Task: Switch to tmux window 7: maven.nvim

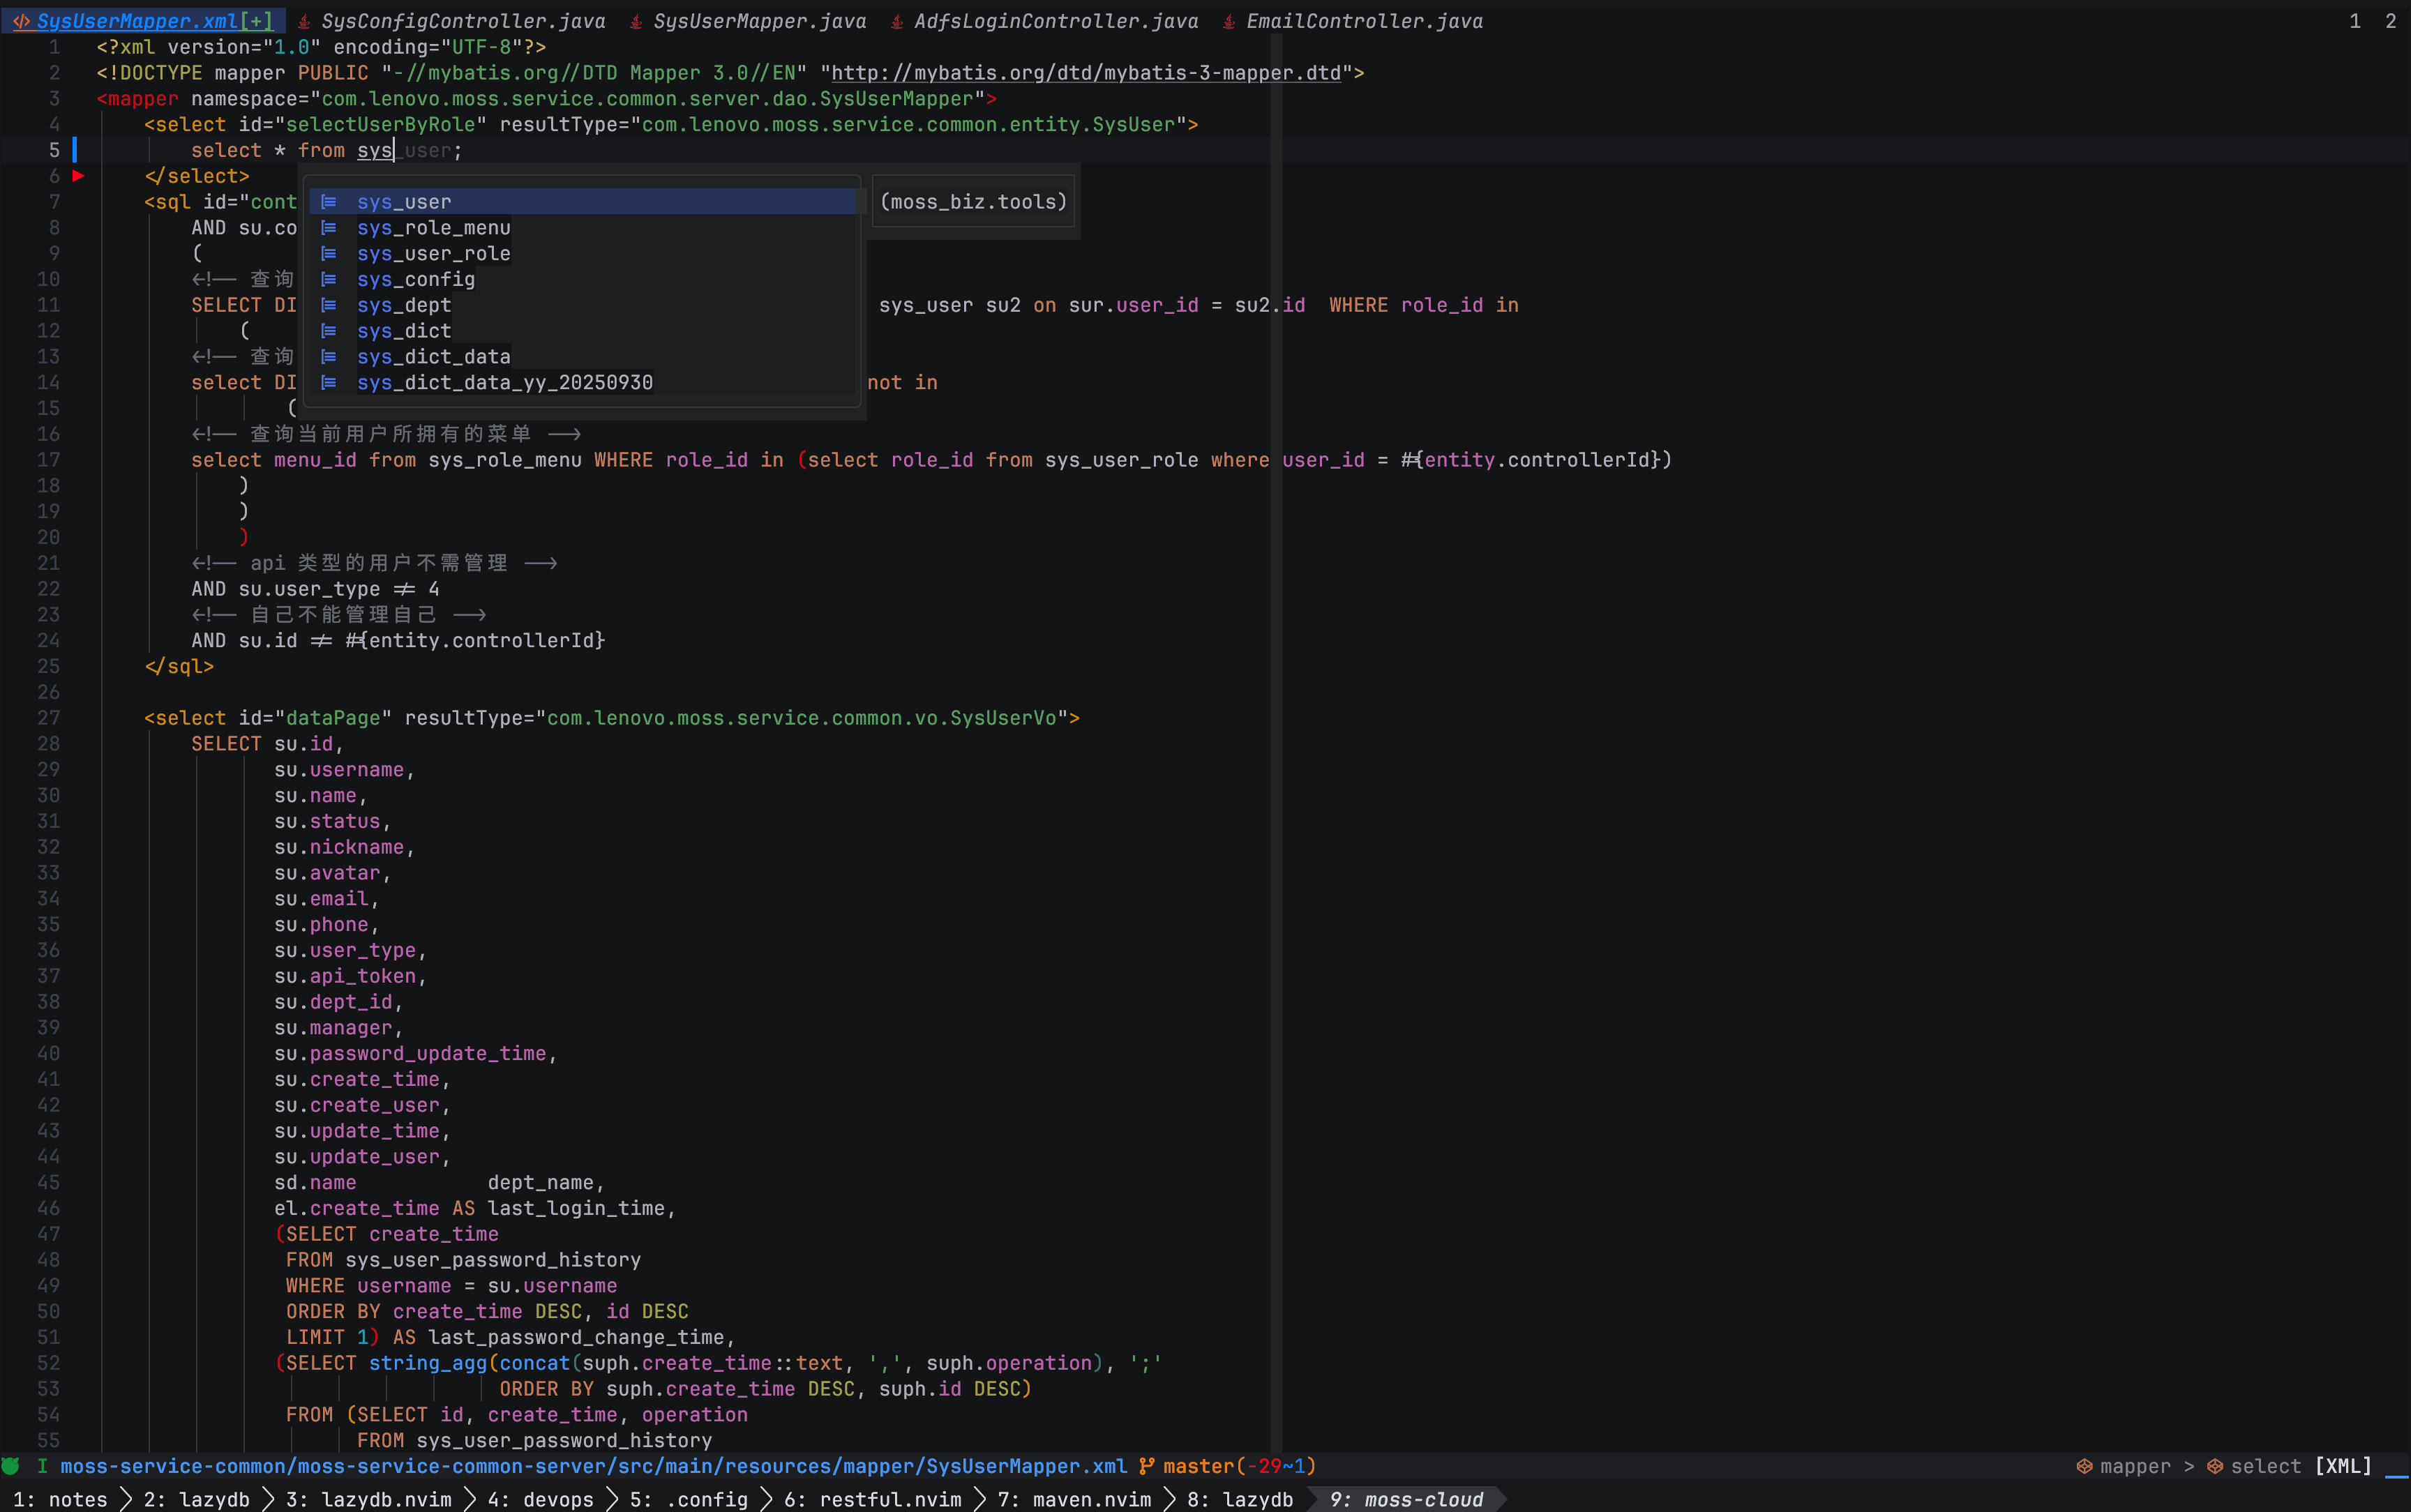Action: click(x=1074, y=1499)
